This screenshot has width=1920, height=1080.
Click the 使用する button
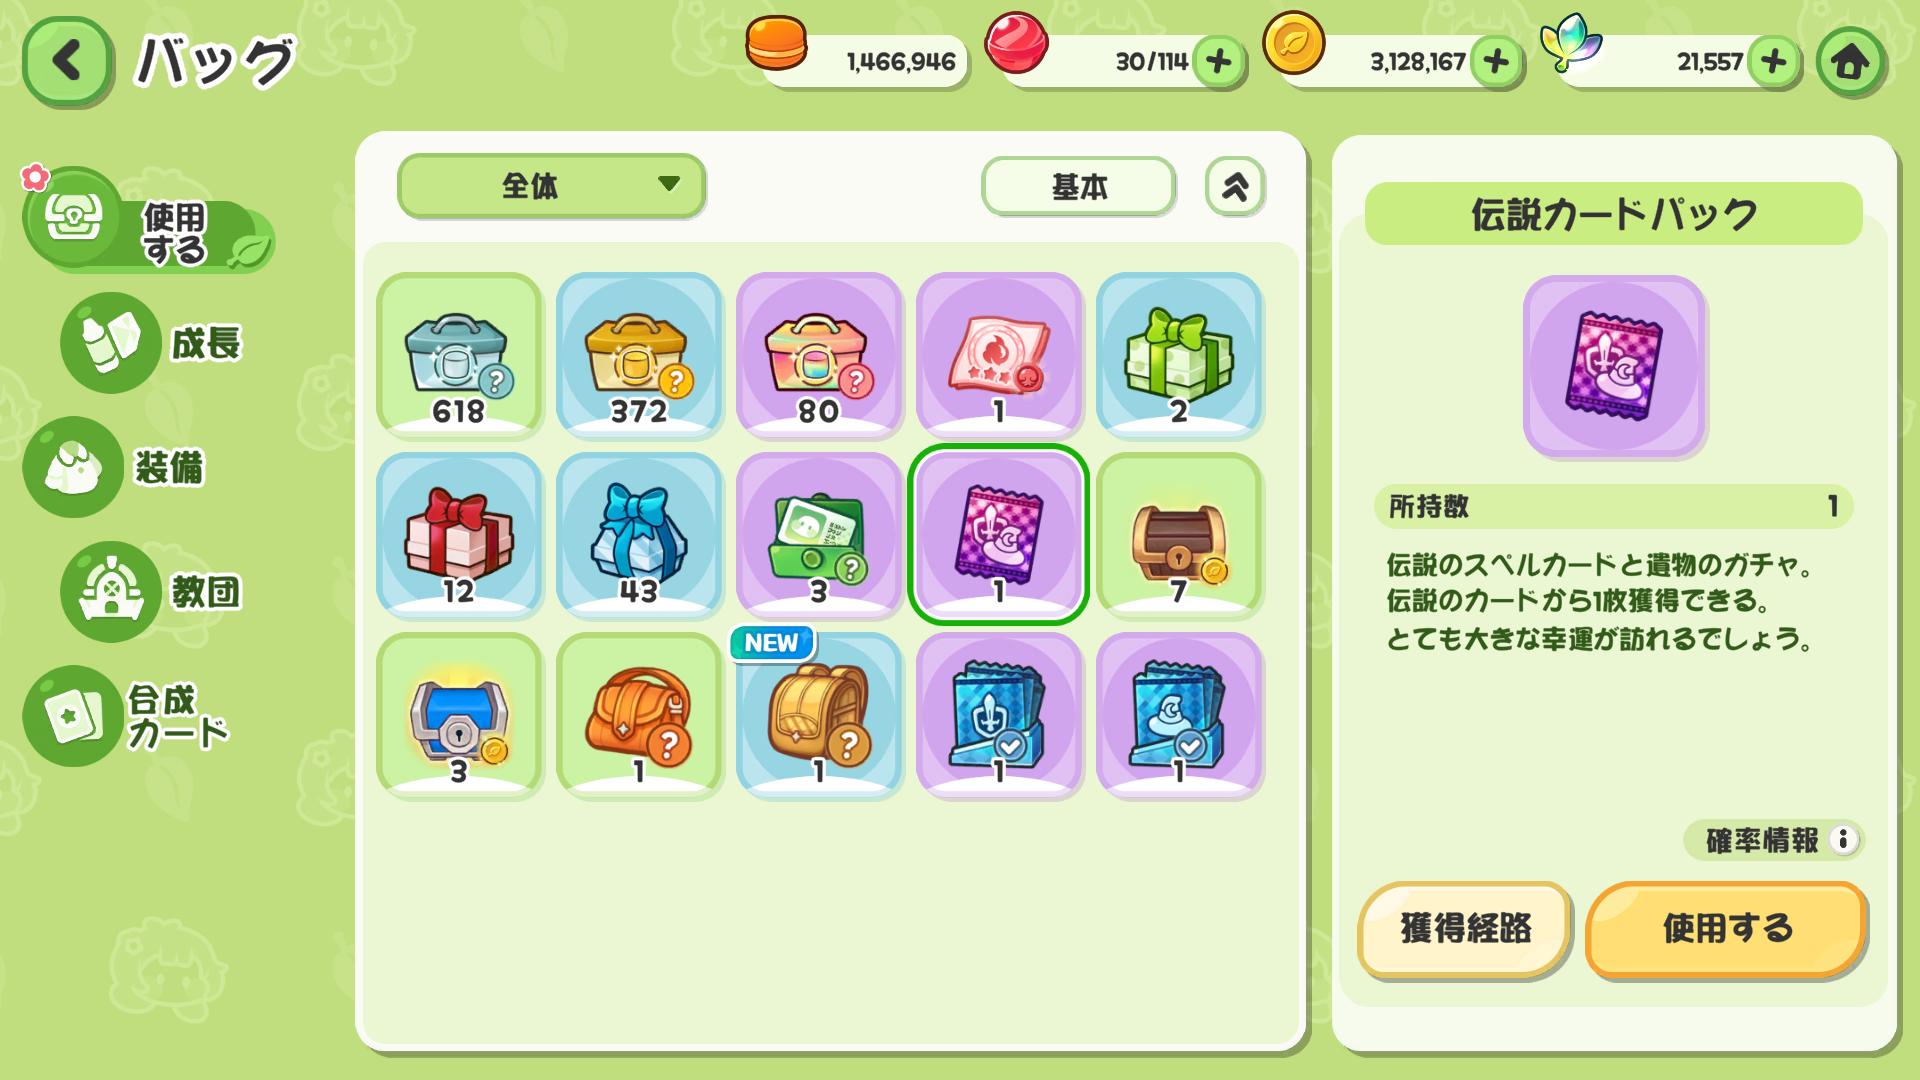1726,928
